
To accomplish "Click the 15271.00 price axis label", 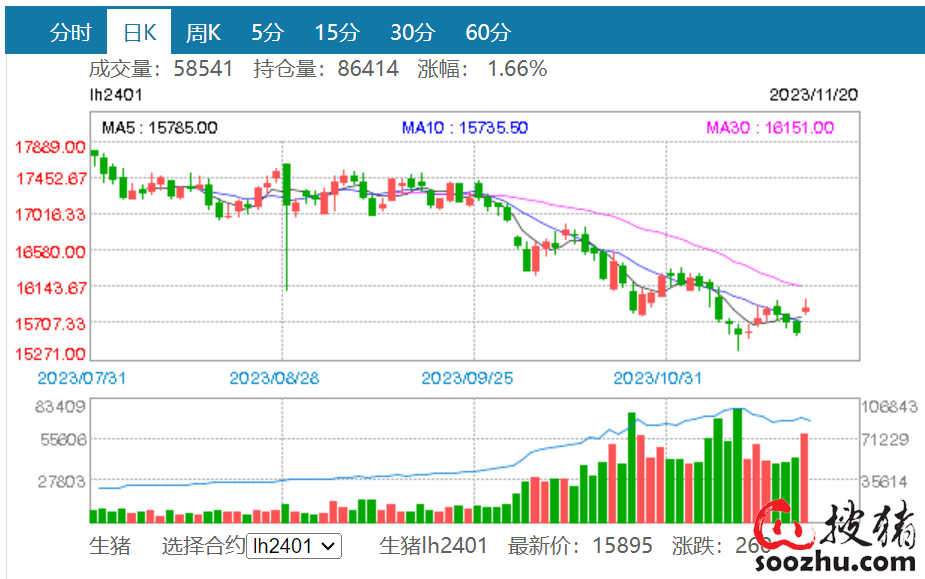I will [x=50, y=354].
